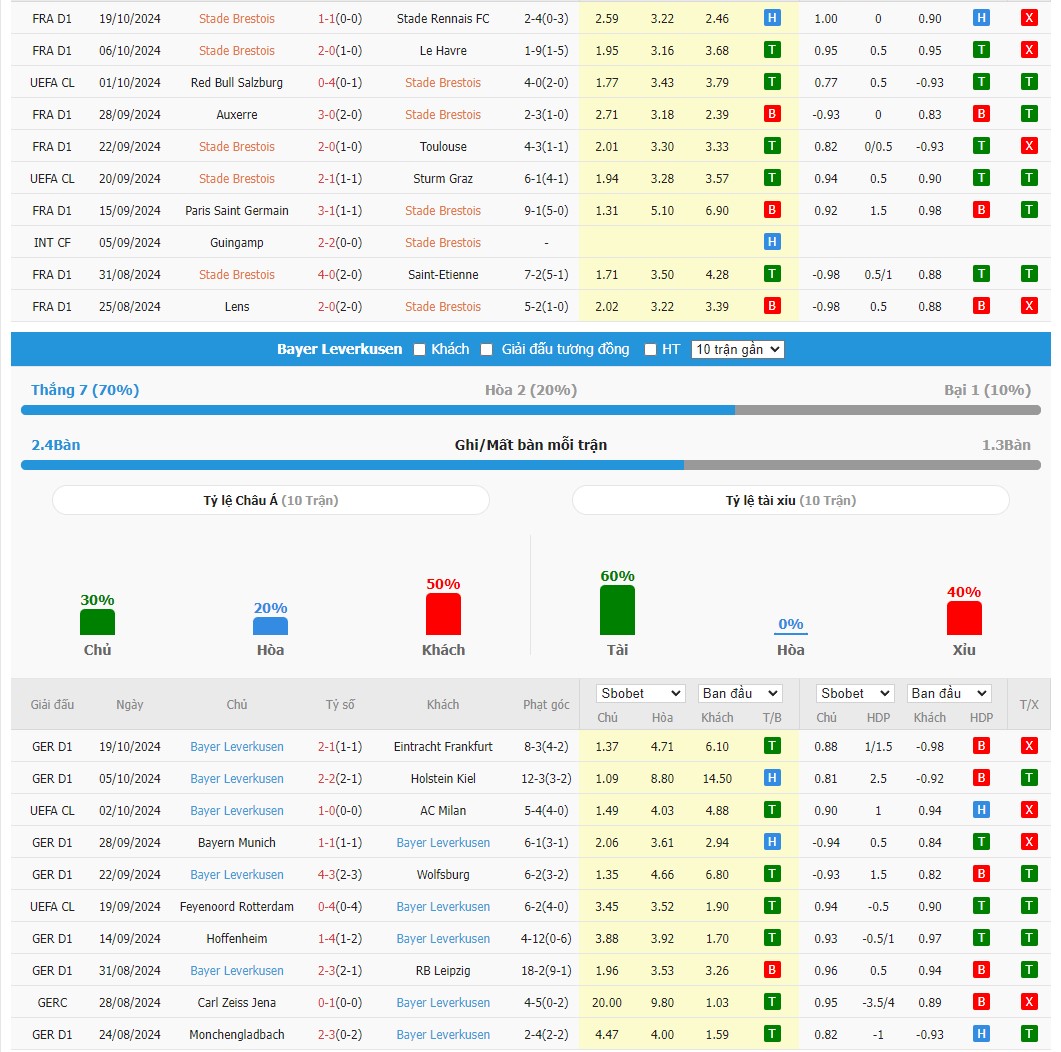This screenshot has width=1061, height=1052.
Task: Click the '14.50' odds value
Action: pos(717,779)
